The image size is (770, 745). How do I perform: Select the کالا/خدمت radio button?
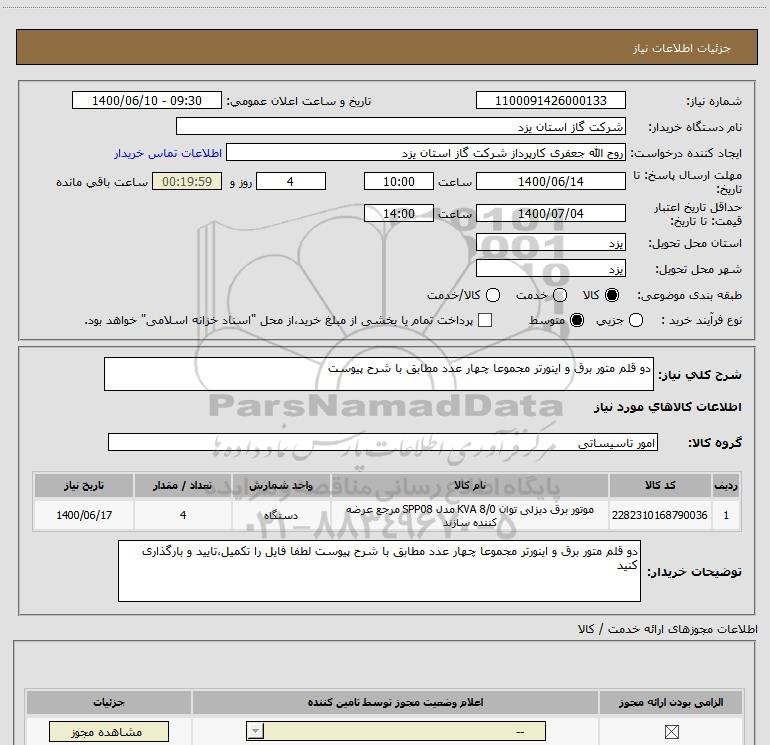tap(493, 295)
